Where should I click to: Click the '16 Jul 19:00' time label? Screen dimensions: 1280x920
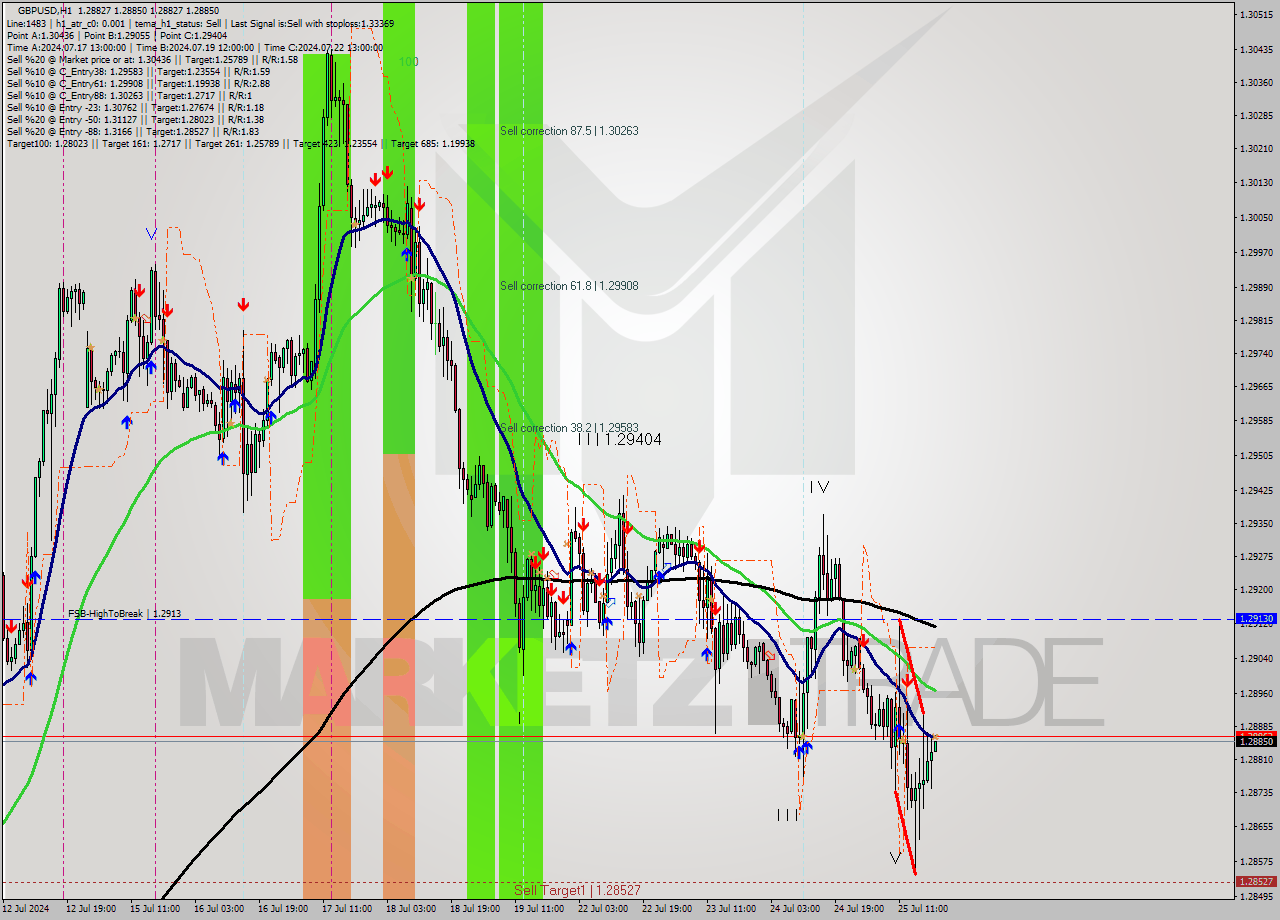click(x=283, y=908)
